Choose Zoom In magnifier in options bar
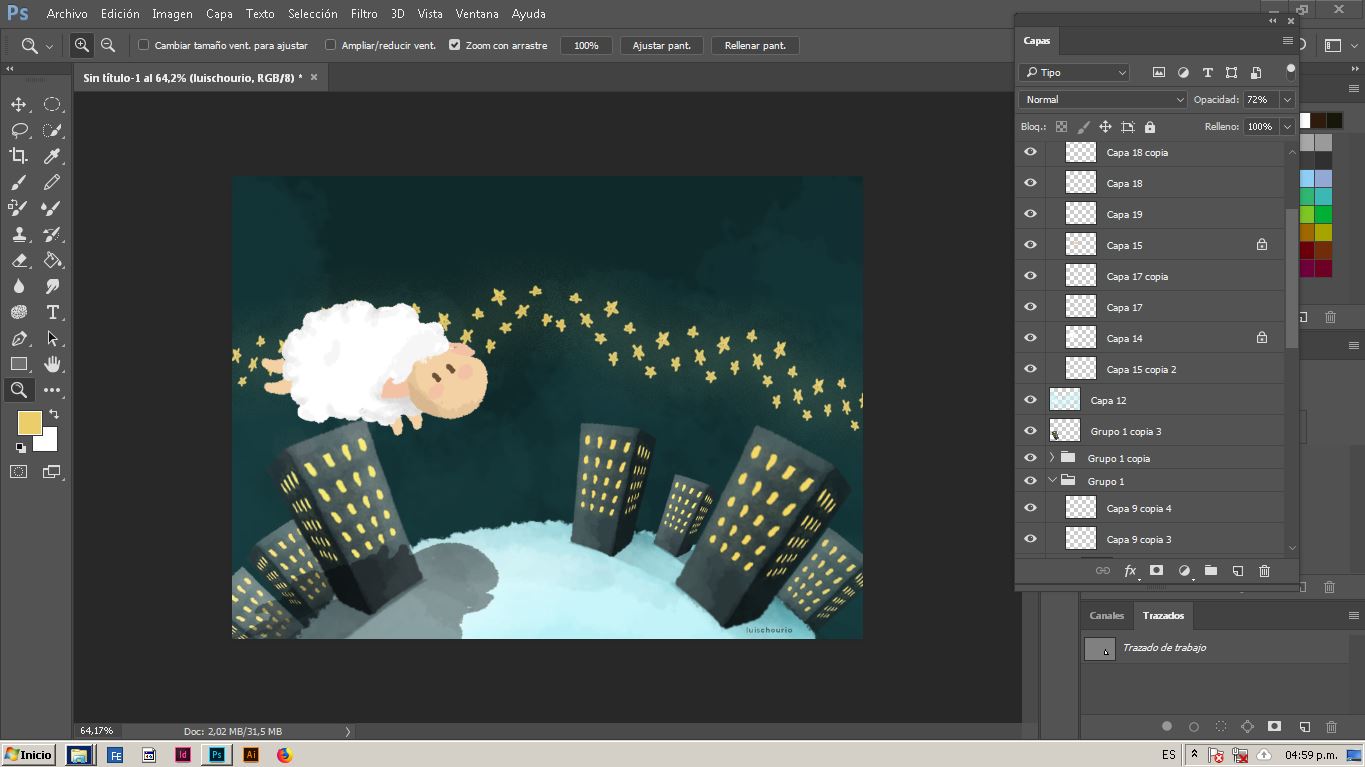 point(81,45)
